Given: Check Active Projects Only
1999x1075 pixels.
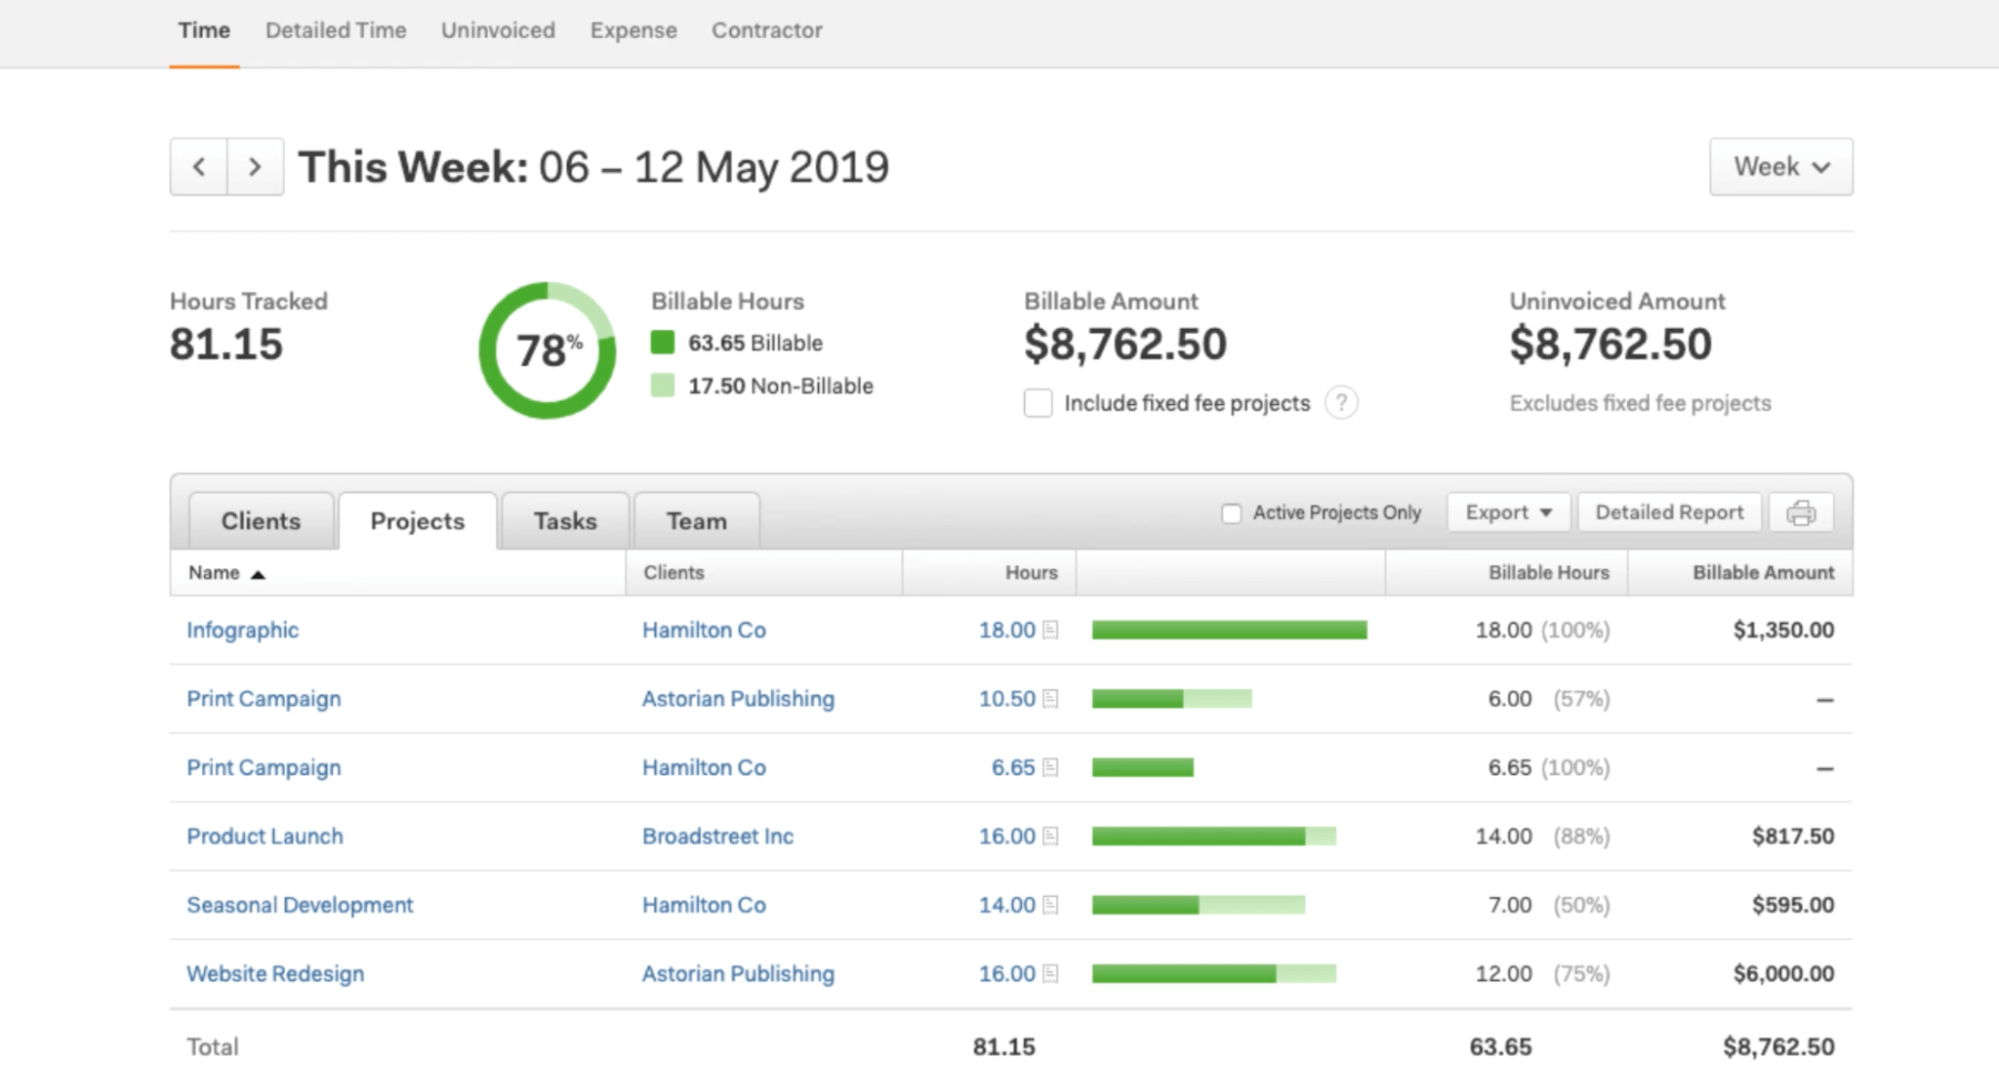Looking at the screenshot, I should point(1231,513).
